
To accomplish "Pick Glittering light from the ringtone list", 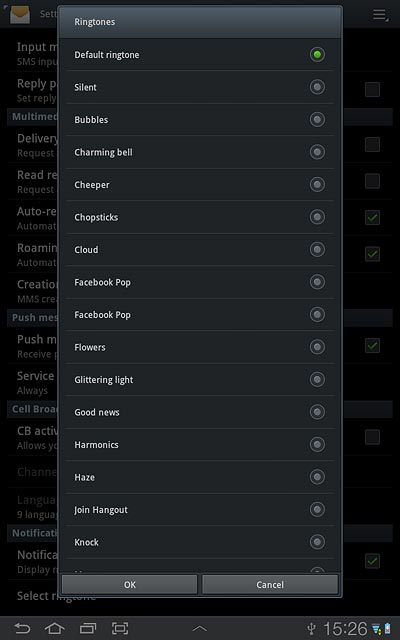I will [x=200, y=380].
